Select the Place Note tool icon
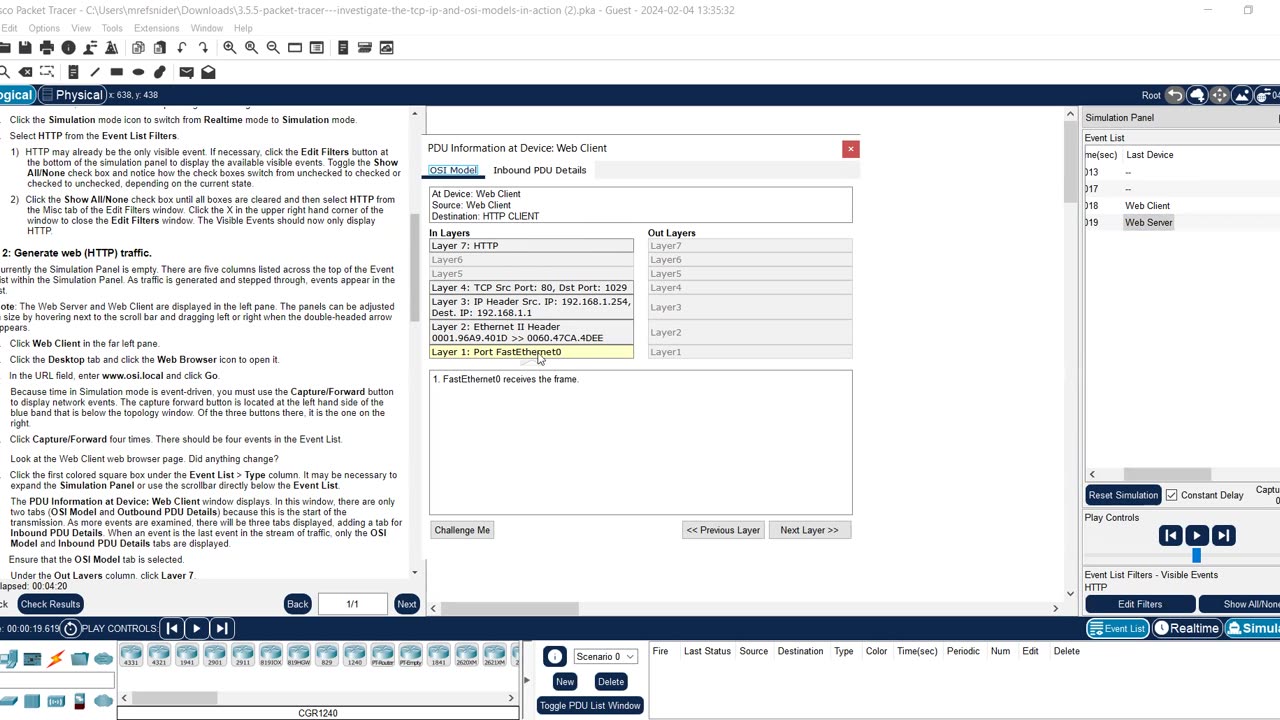The width and height of the screenshot is (1280, 720). tap(73, 72)
